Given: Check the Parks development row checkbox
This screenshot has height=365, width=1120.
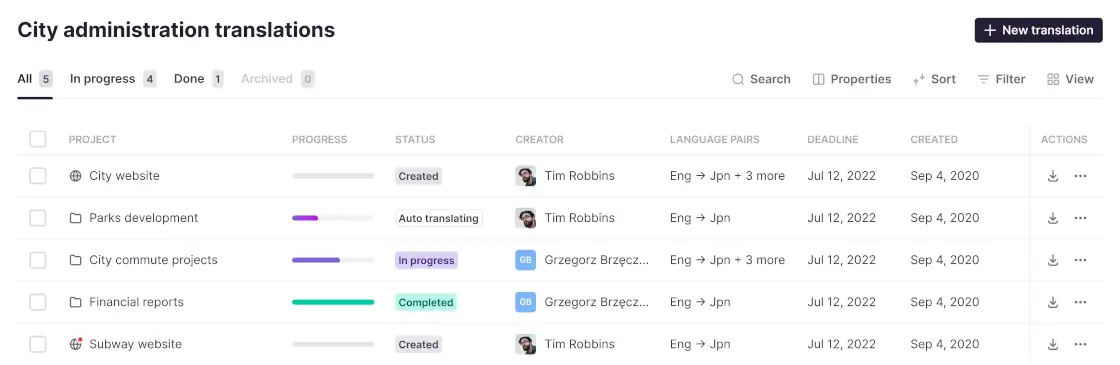Looking at the screenshot, I should pyautogui.click(x=38, y=218).
